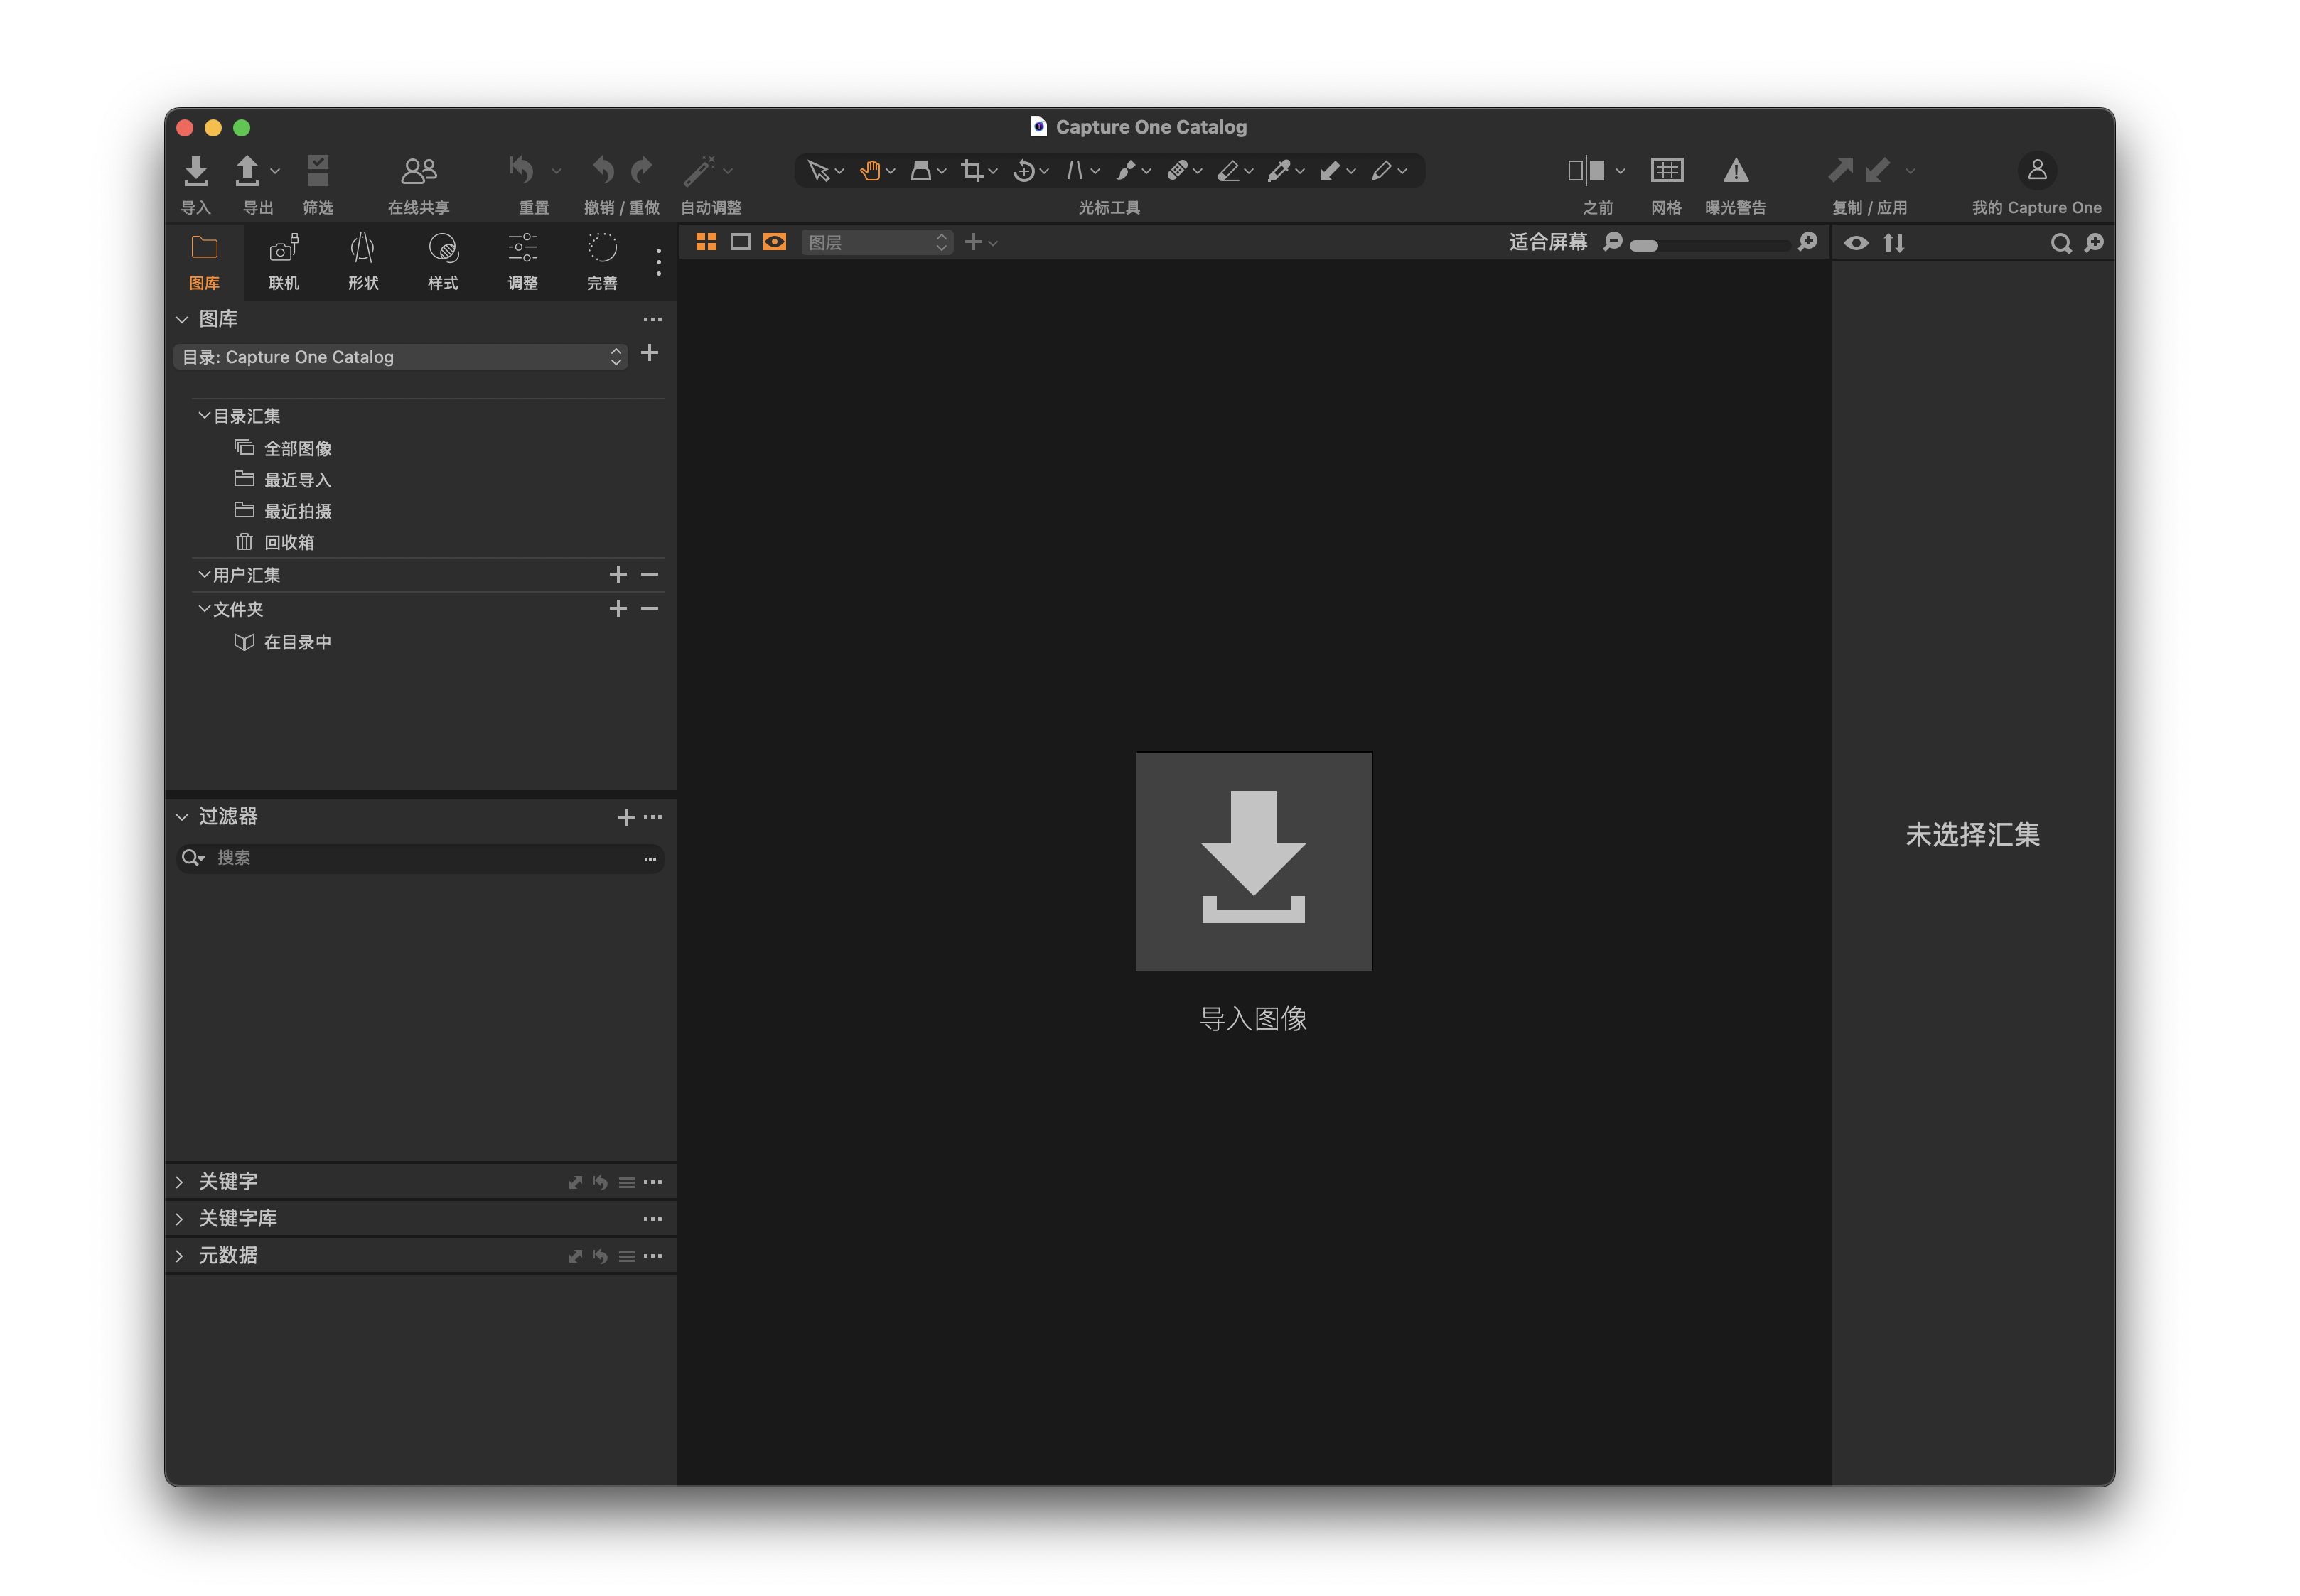Toggle the browser sort order arrows
Screen dimensions: 2300x1596
(1894, 243)
